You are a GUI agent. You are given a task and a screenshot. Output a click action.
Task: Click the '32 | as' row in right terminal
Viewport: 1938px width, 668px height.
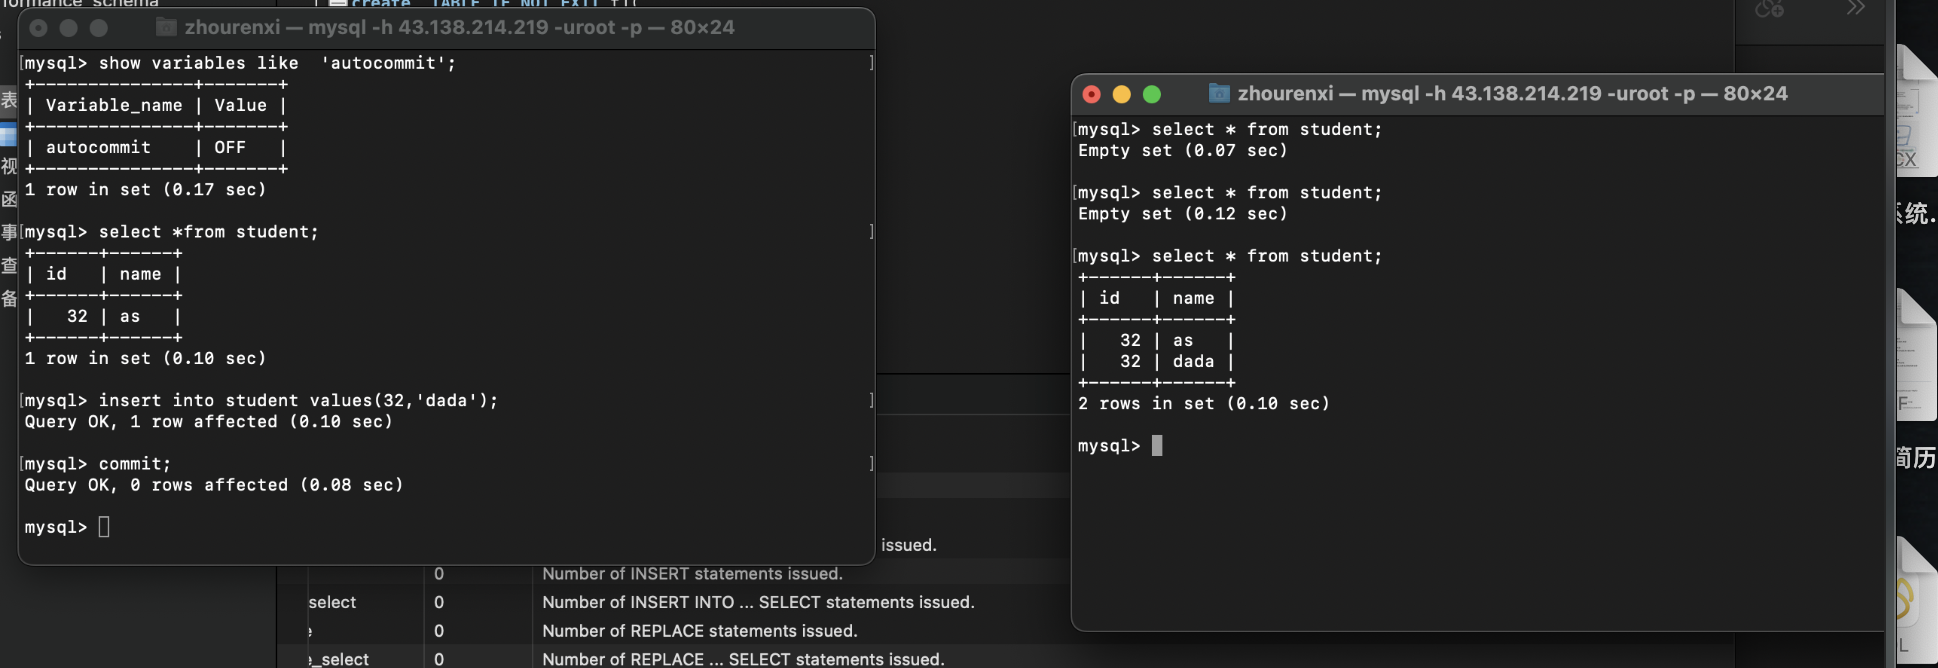[x=1157, y=340]
